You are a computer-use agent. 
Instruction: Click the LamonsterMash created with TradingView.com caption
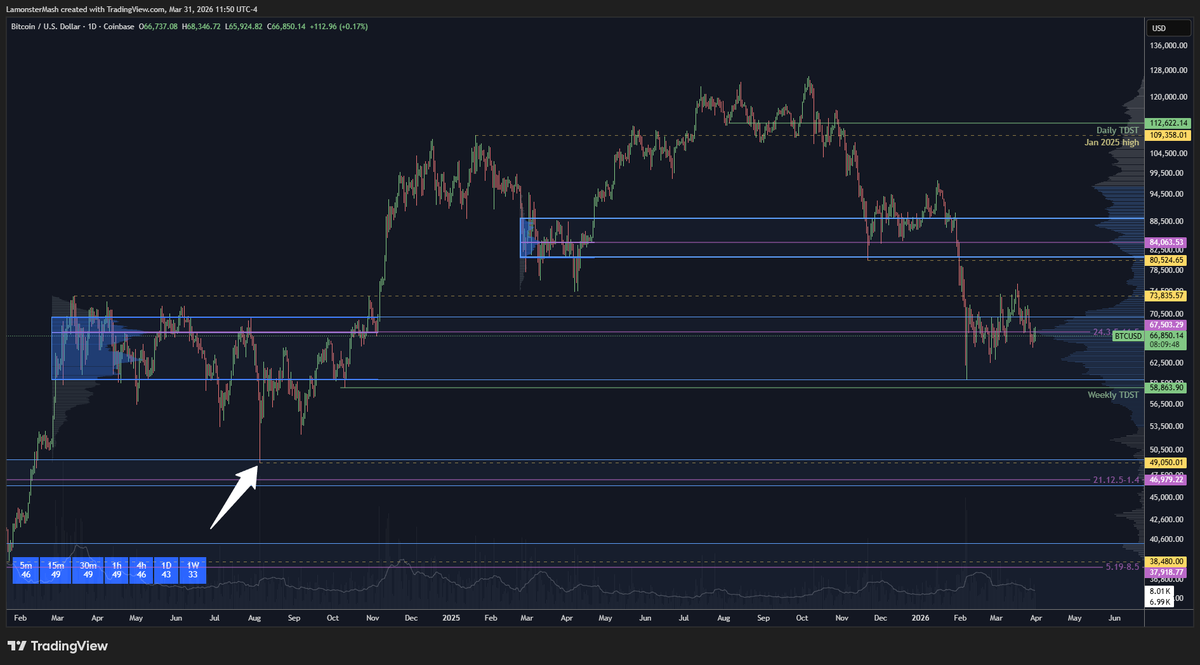pyautogui.click(x=131, y=9)
